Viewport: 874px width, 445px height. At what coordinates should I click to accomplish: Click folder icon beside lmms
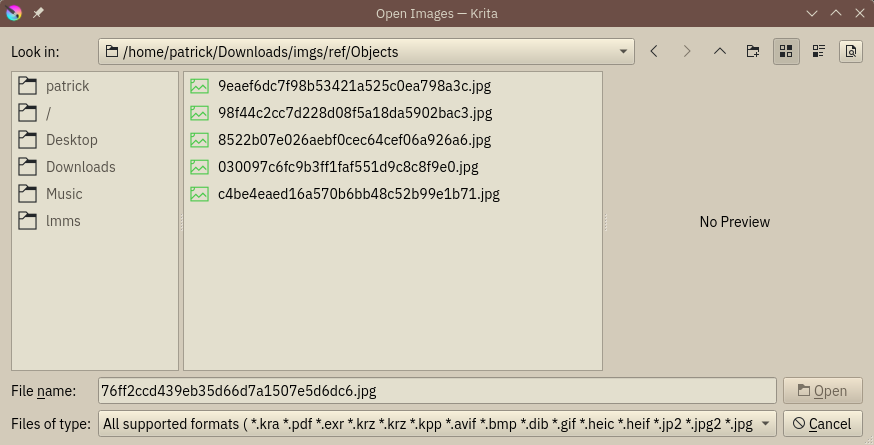[x=27, y=220]
